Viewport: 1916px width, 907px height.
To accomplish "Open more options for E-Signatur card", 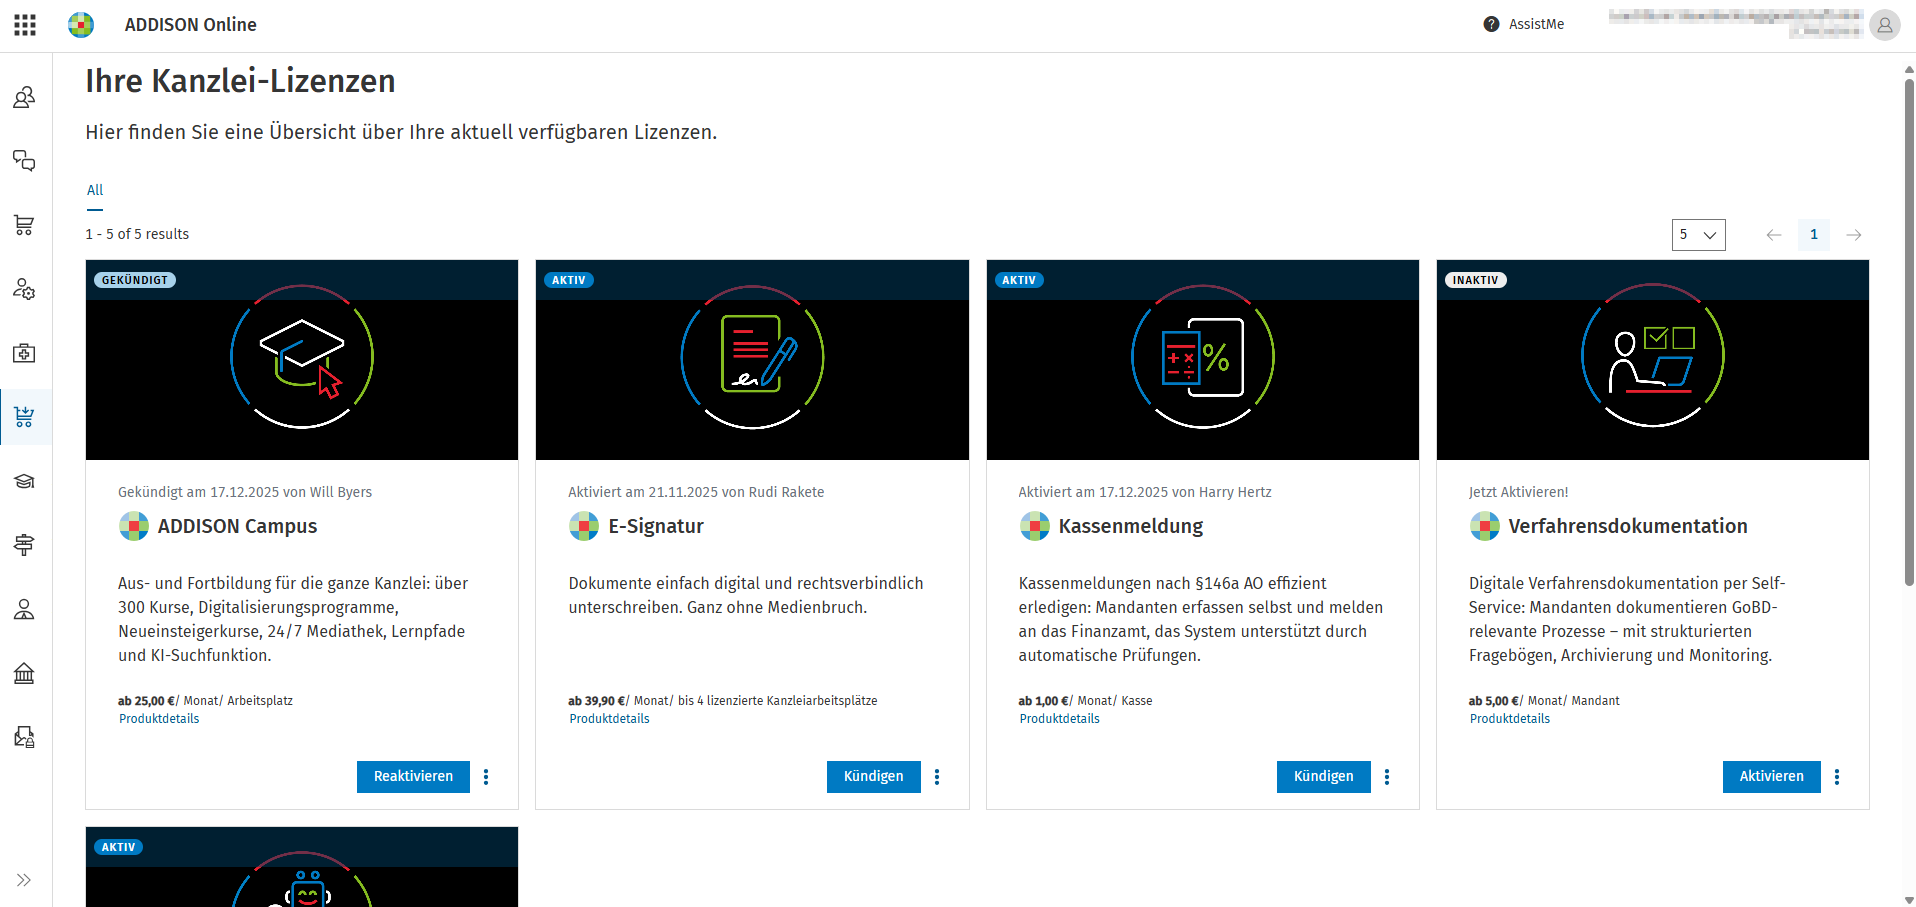I will tap(937, 777).
